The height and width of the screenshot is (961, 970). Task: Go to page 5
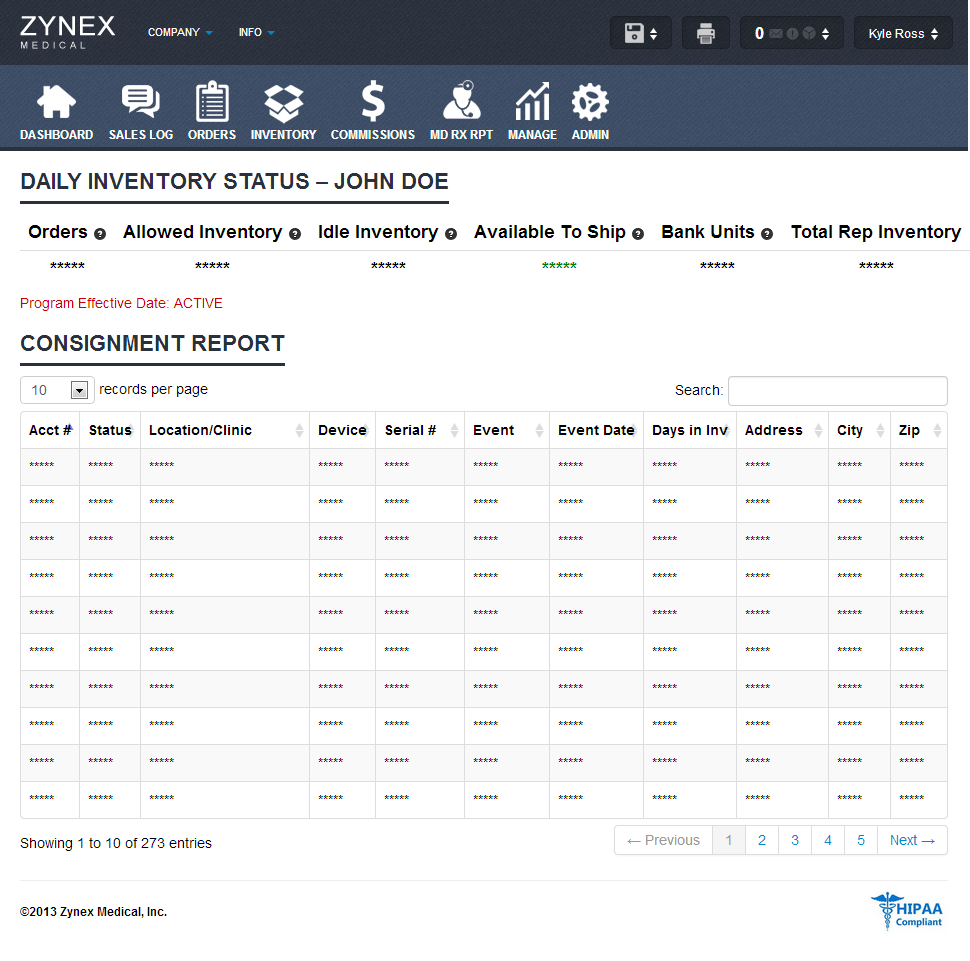(x=861, y=840)
